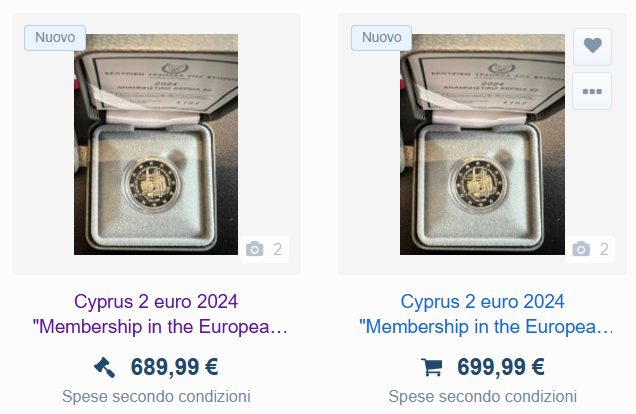Click the camera icon on the 699,99 € listing photo

(x=581, y=249)
